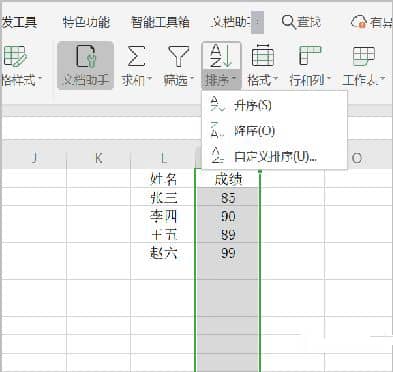The height and width of the screenshot is (372, 393).
Task: Select the 成绩 header cell
Action: point(228,179)
